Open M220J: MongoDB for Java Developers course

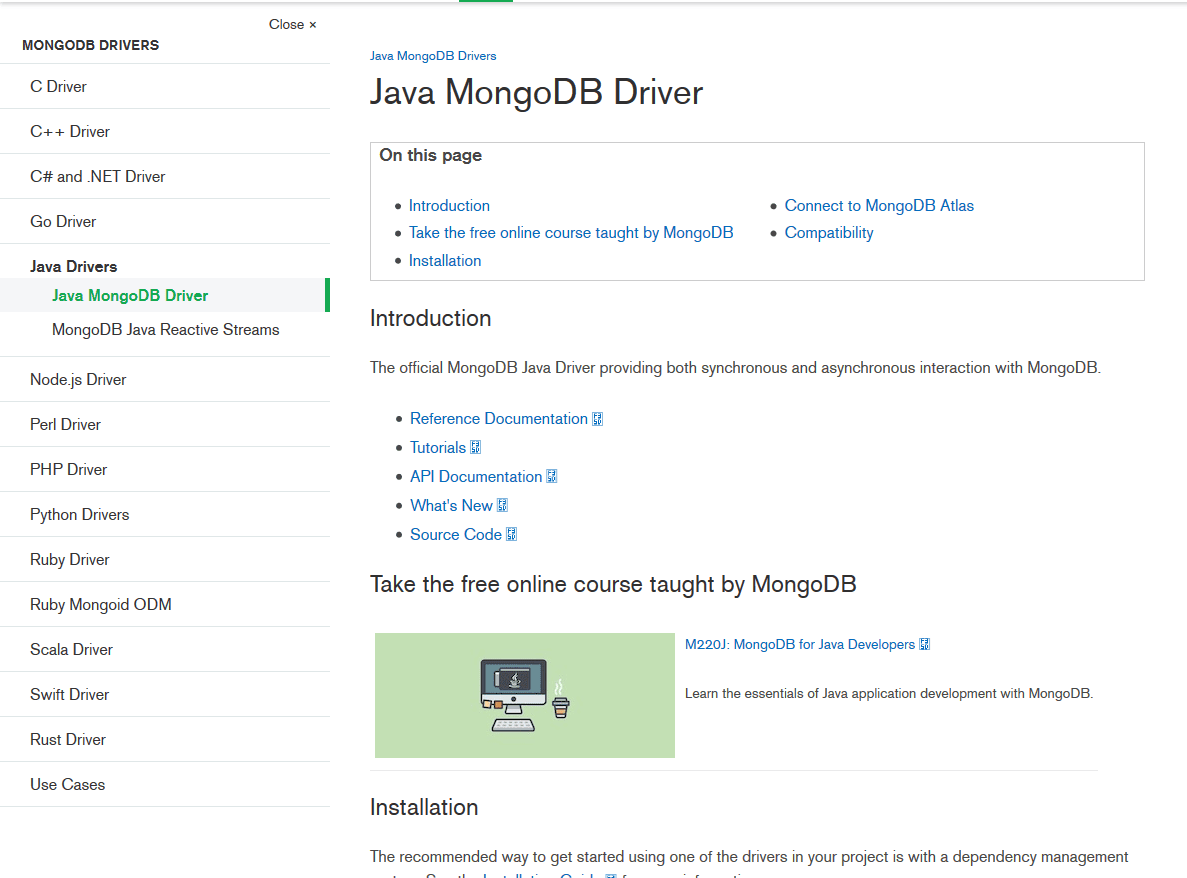(799, 645)
